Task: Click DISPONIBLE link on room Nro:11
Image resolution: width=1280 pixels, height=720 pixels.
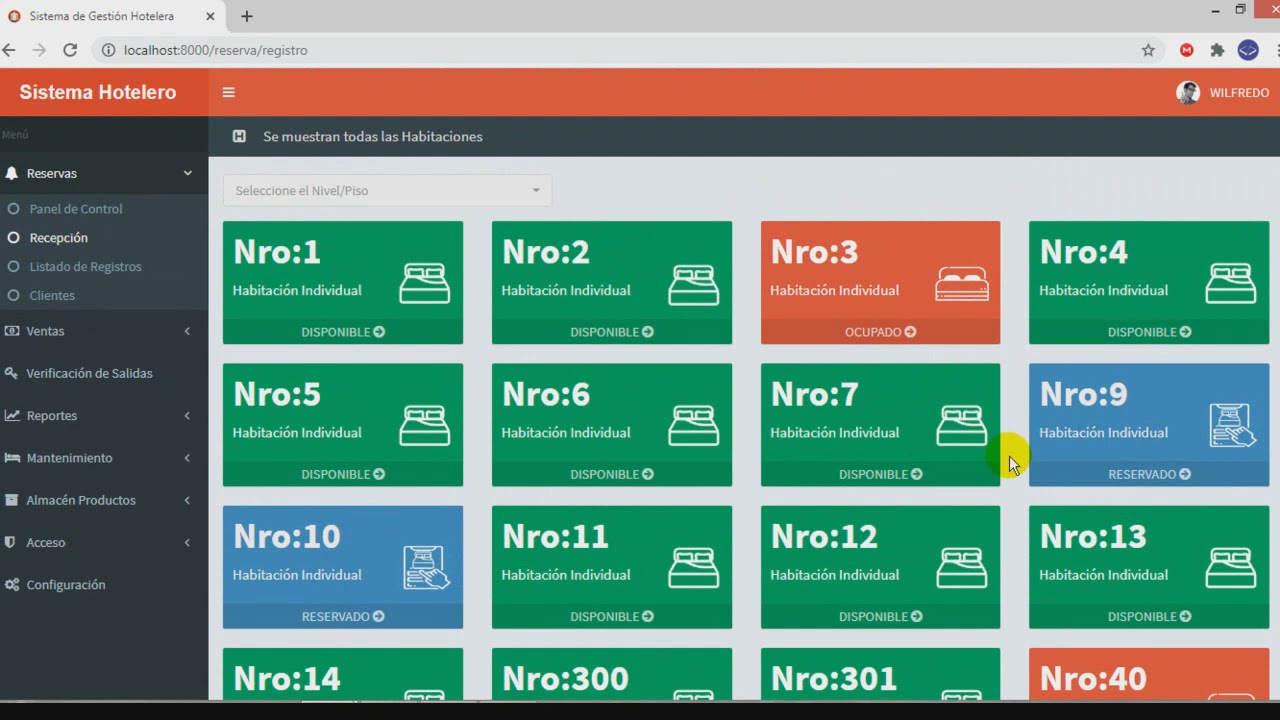Action: 612,616
